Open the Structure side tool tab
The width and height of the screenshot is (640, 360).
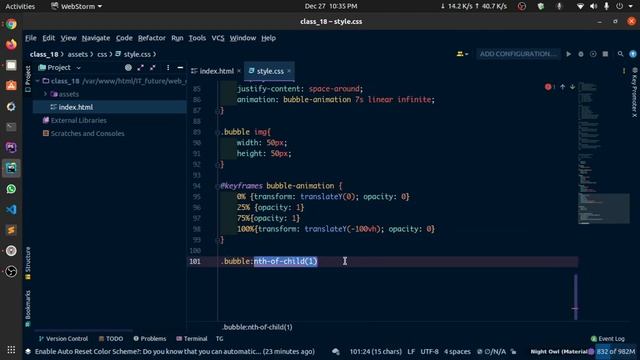(x=28, y=263)
